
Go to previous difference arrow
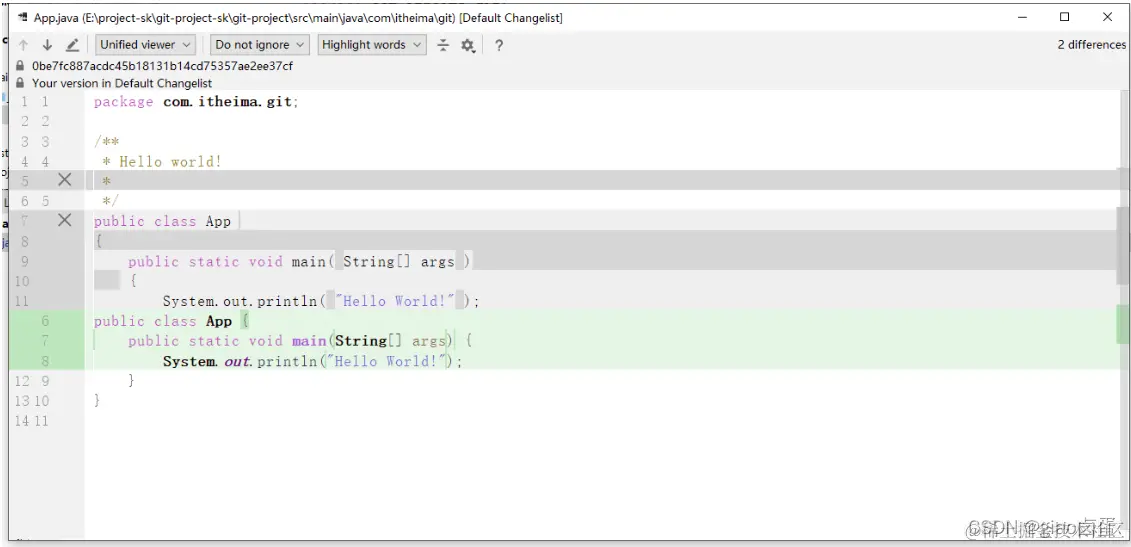pyautogui.click(x=24, y=45)
